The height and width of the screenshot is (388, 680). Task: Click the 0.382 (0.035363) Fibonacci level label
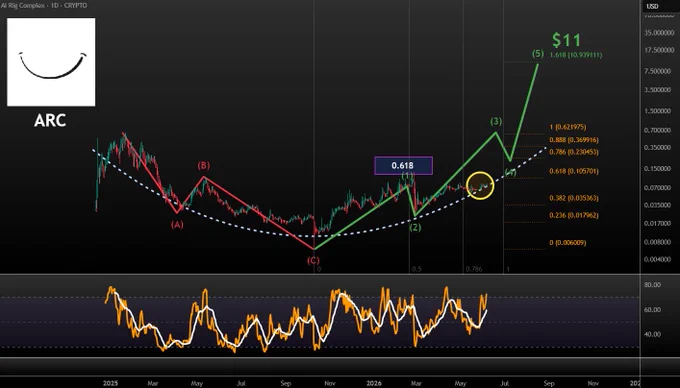574,198
